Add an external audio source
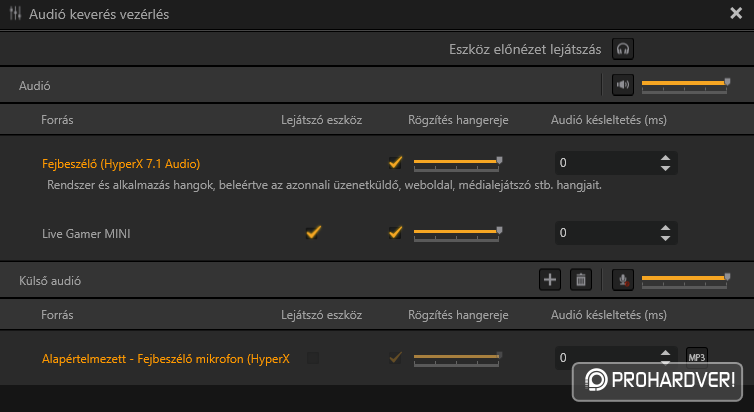The width and height of the screenshot is (754, 412). click(550, 279)
